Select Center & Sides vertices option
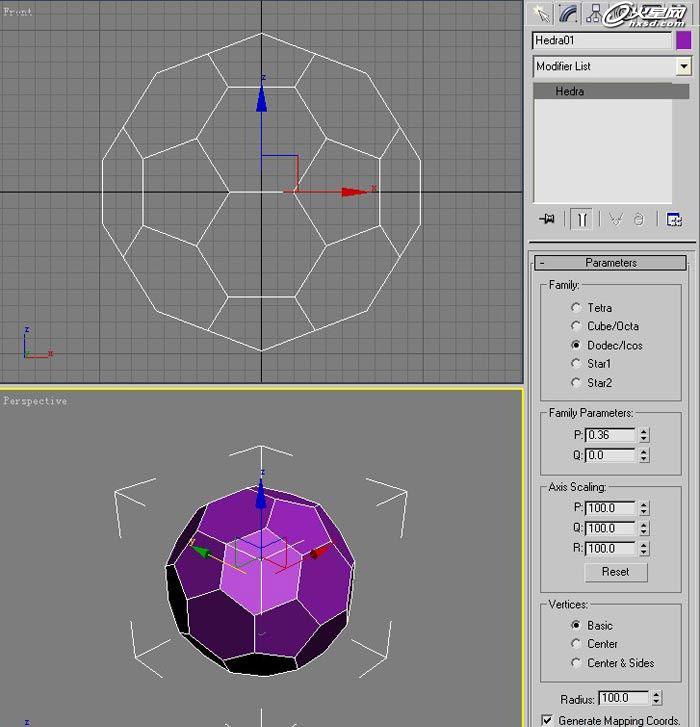The image size is (700, 727). [x=576, y=663]
